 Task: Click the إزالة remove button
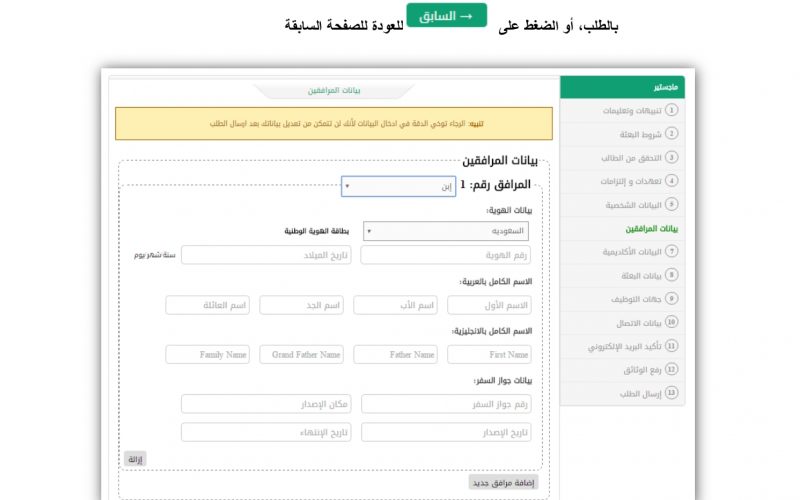coord(135,459)
